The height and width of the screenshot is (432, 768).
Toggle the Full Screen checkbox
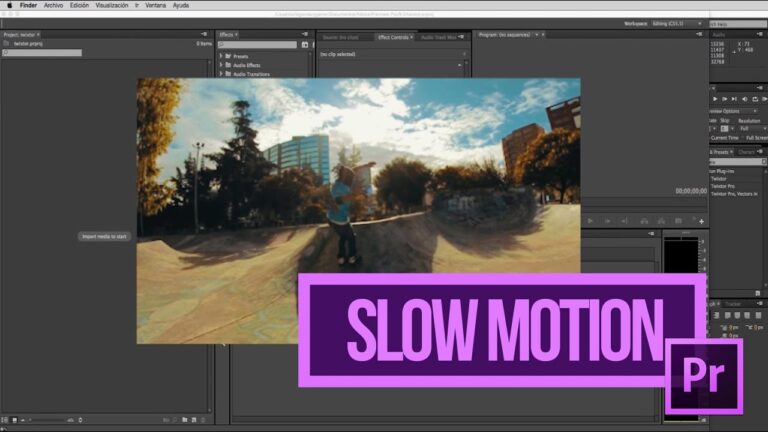(755, 138)
